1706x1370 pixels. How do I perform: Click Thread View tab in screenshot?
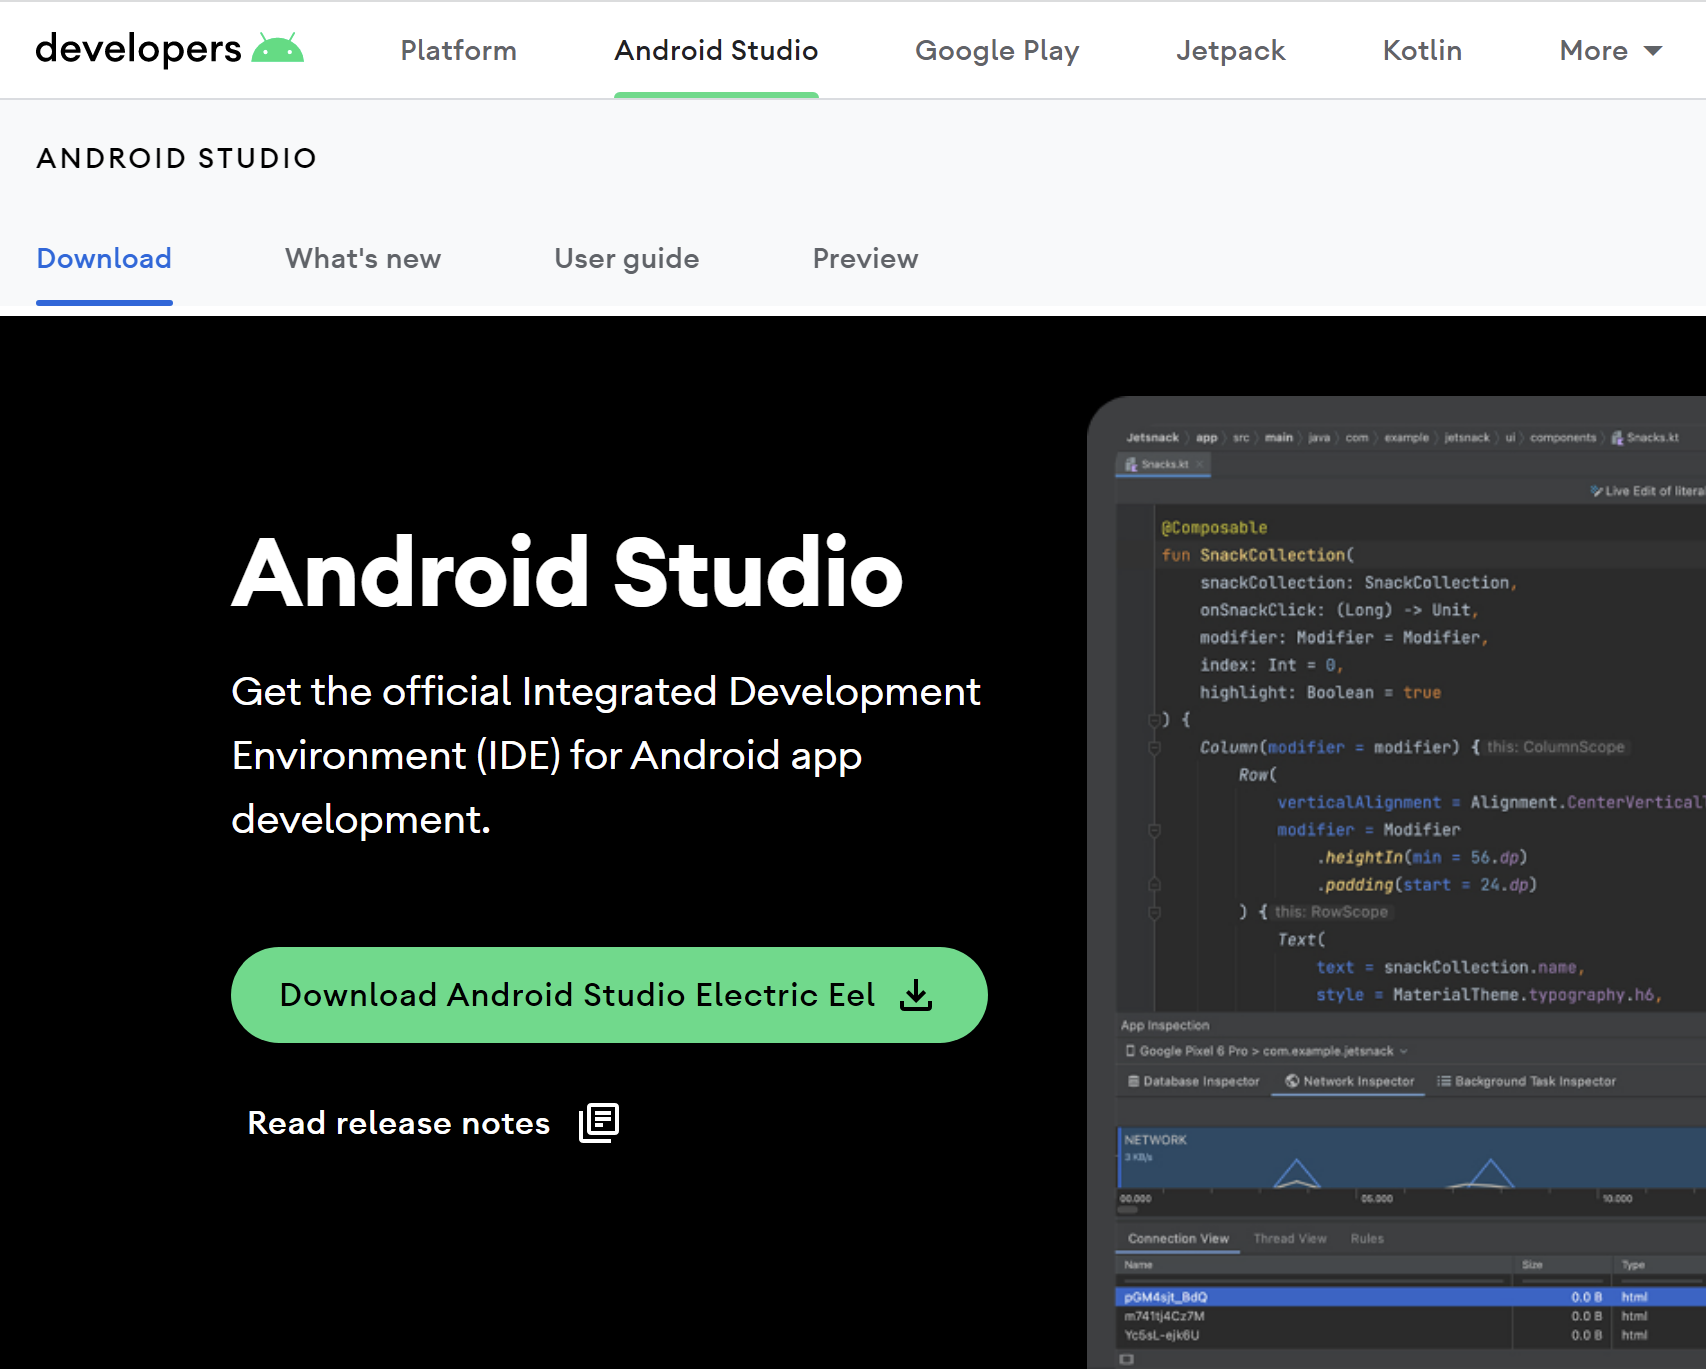(1290, 1238)
